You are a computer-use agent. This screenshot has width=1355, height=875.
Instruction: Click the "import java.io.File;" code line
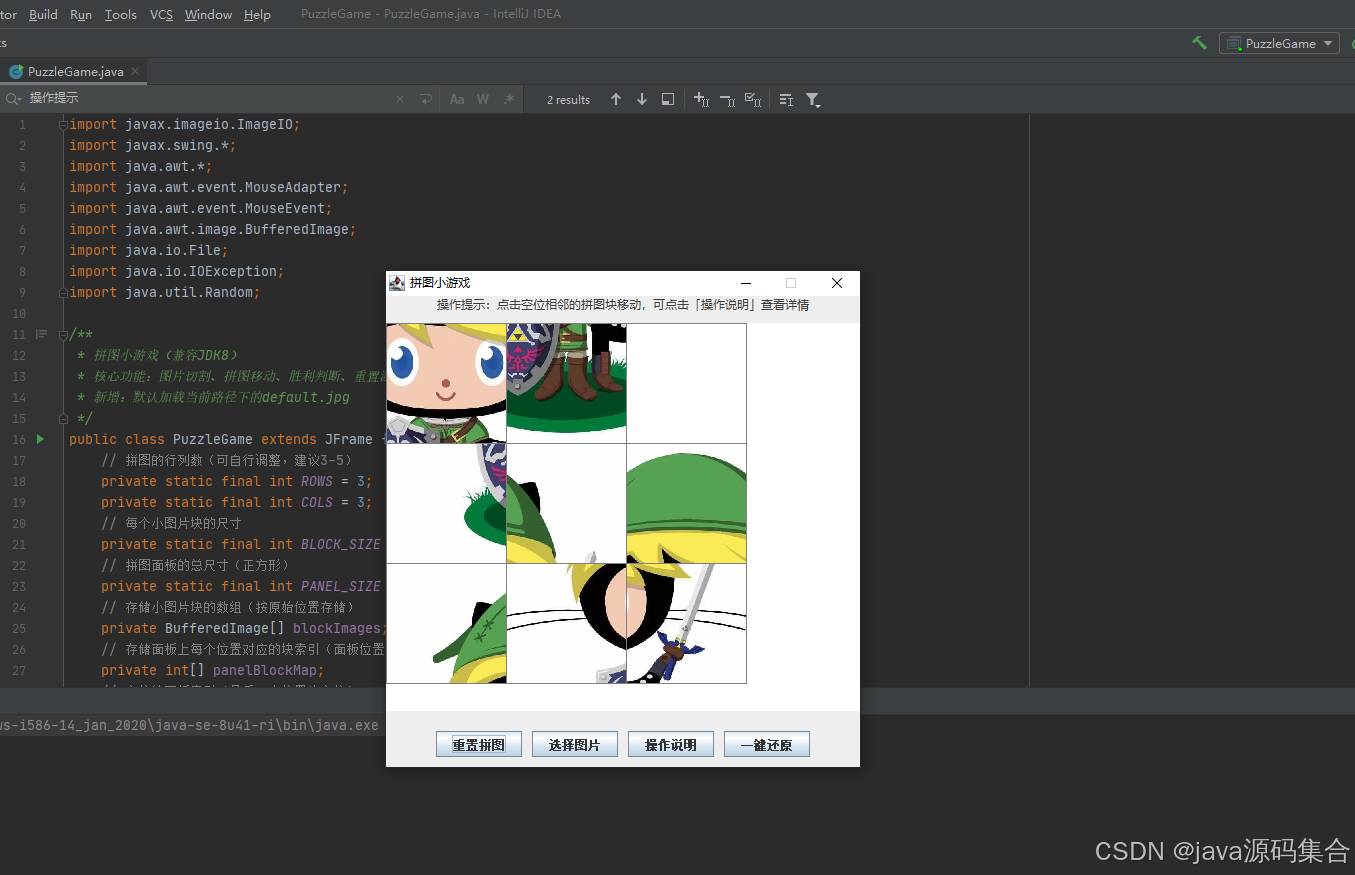pos(148,250)
